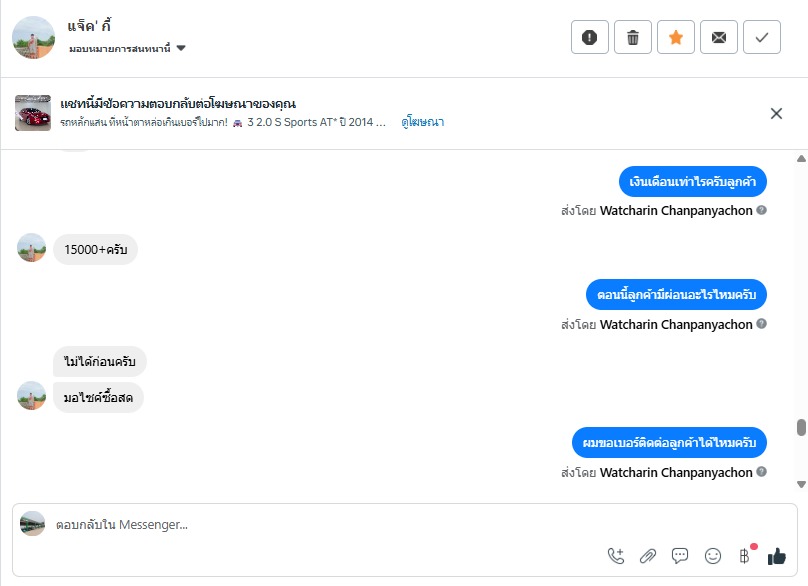Screen dimensions: 808x586
Task: Open the ดูโฆษณา link
Action: pyautogui.click(x=422, y=122)
